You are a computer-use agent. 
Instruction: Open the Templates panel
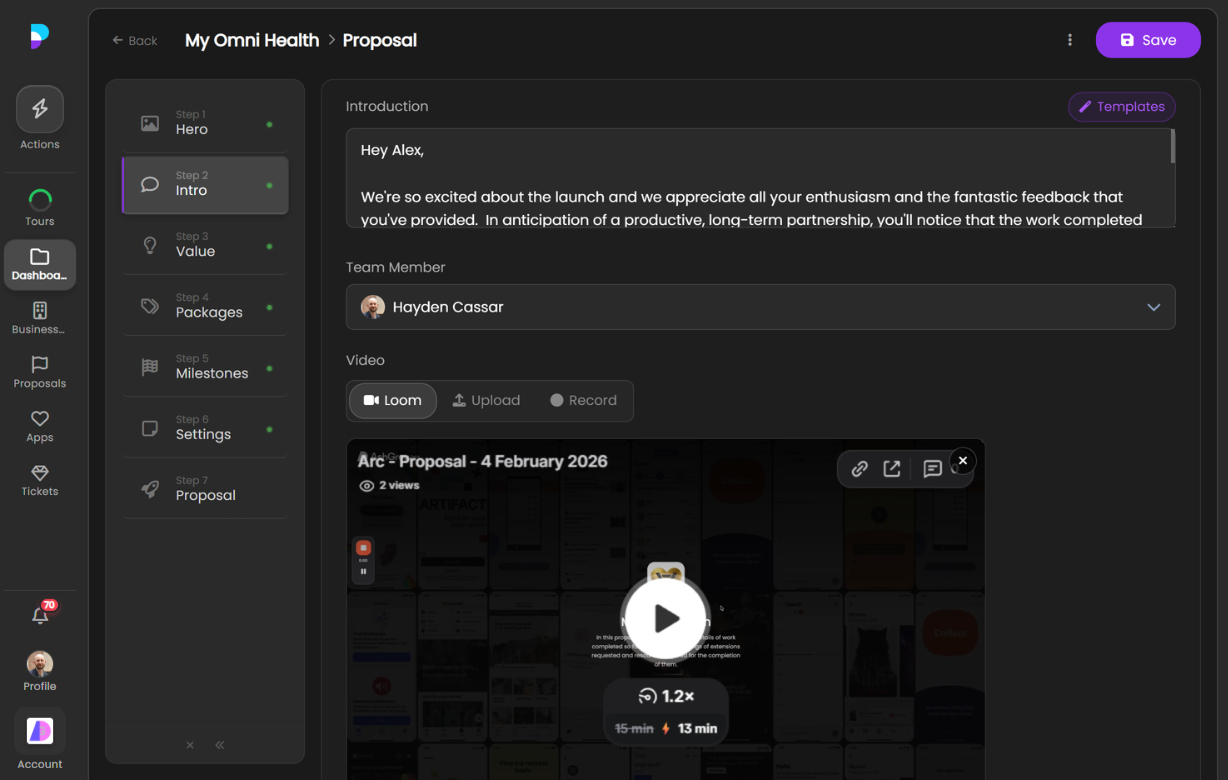tap(1121, 106)
